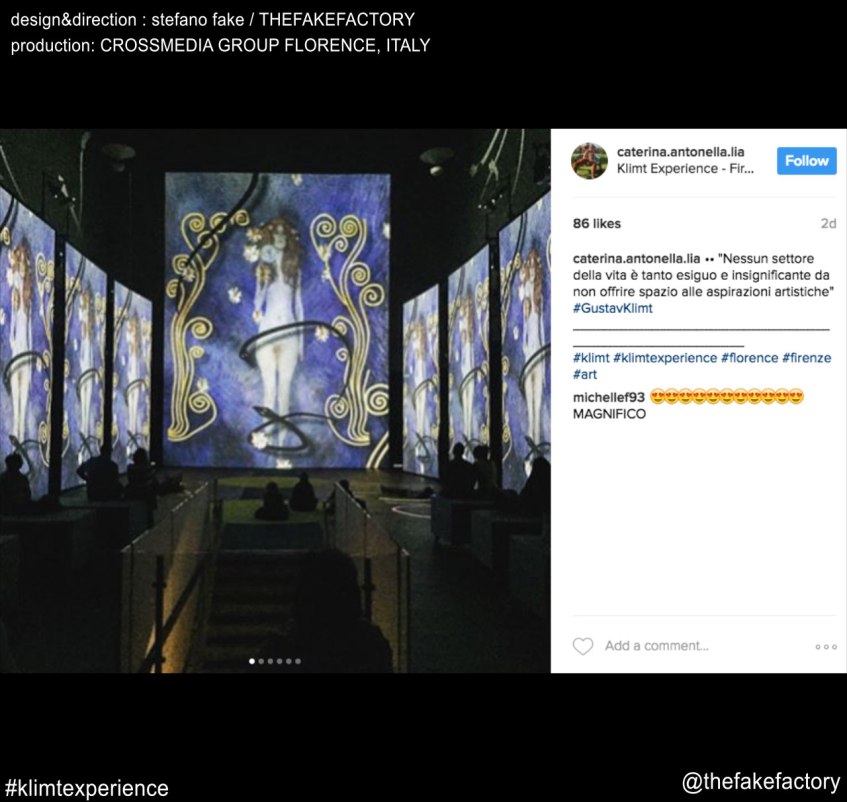
Task: Open the #GustavKlimt hashtag
Action: [613, 308]
